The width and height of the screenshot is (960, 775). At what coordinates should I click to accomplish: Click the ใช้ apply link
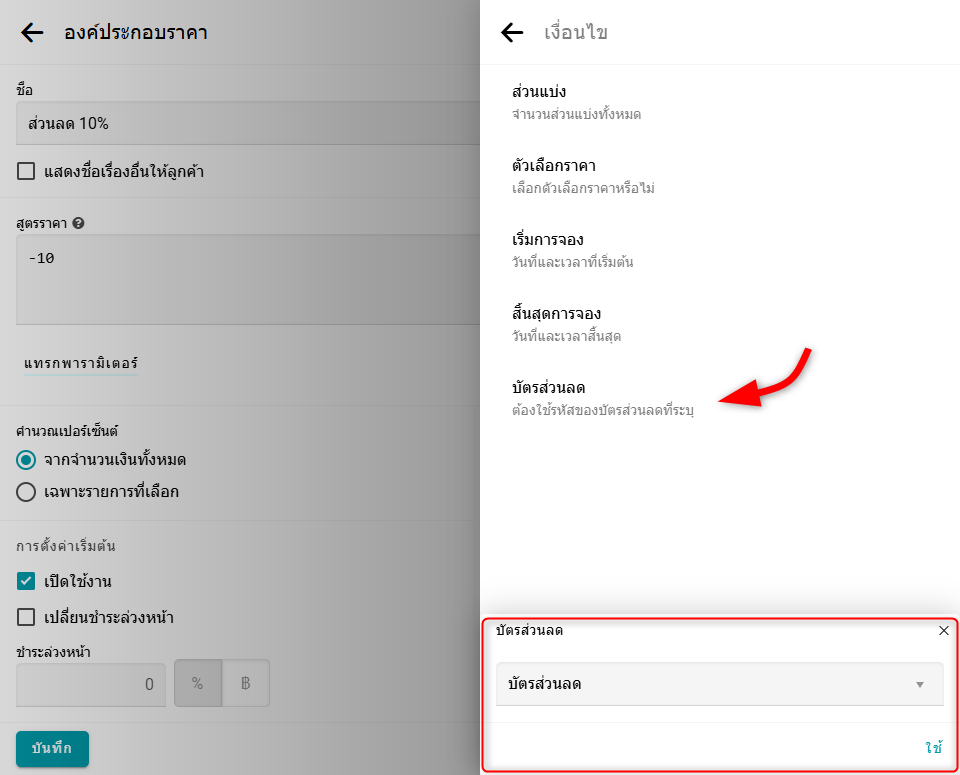933,748
